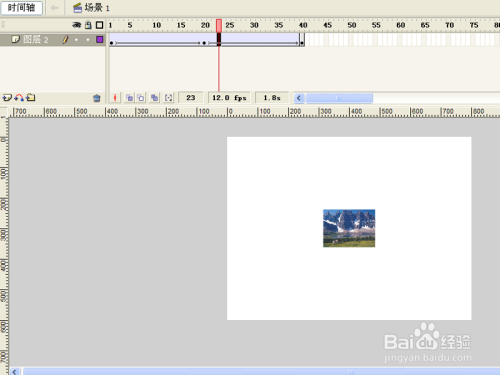
Task: Click the stage bottom horizontal scrollbar
Action: click(260, 372)
